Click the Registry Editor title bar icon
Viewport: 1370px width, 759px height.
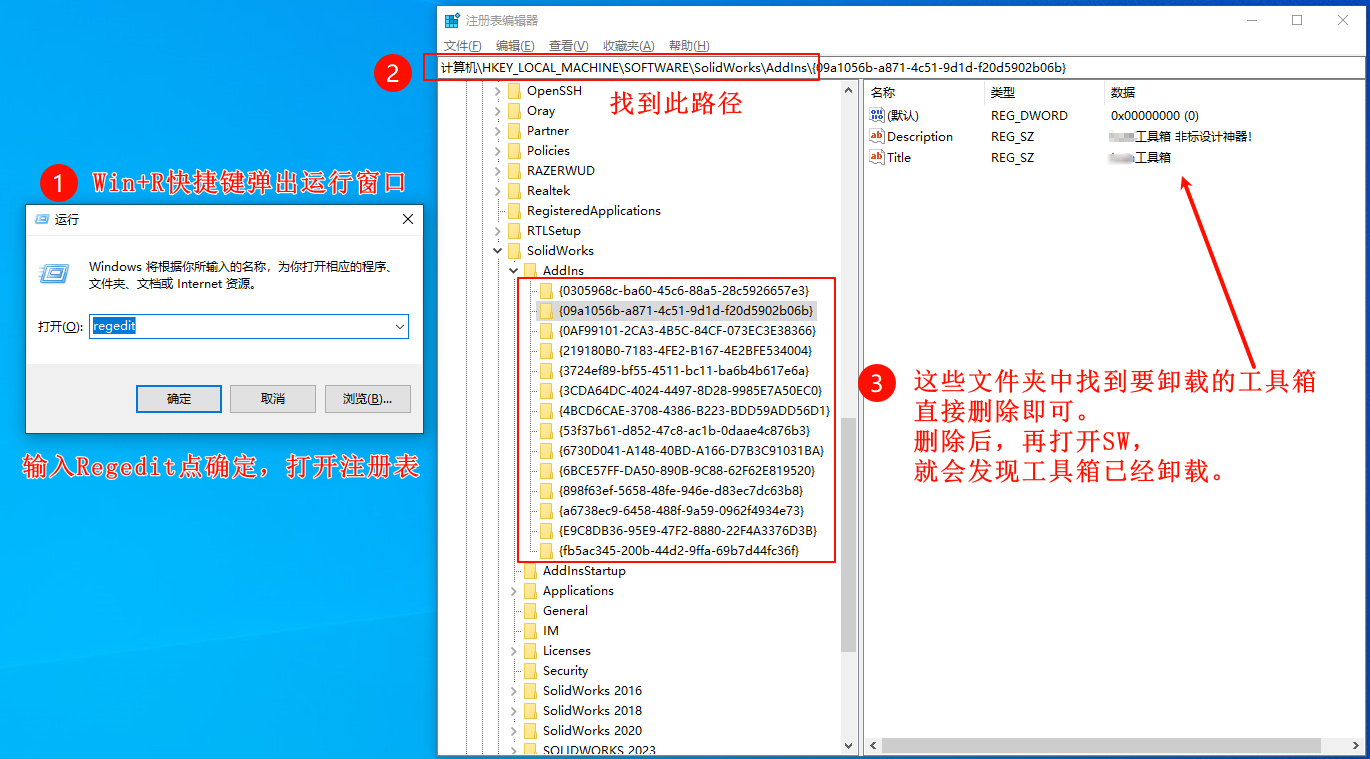point(452,20)
